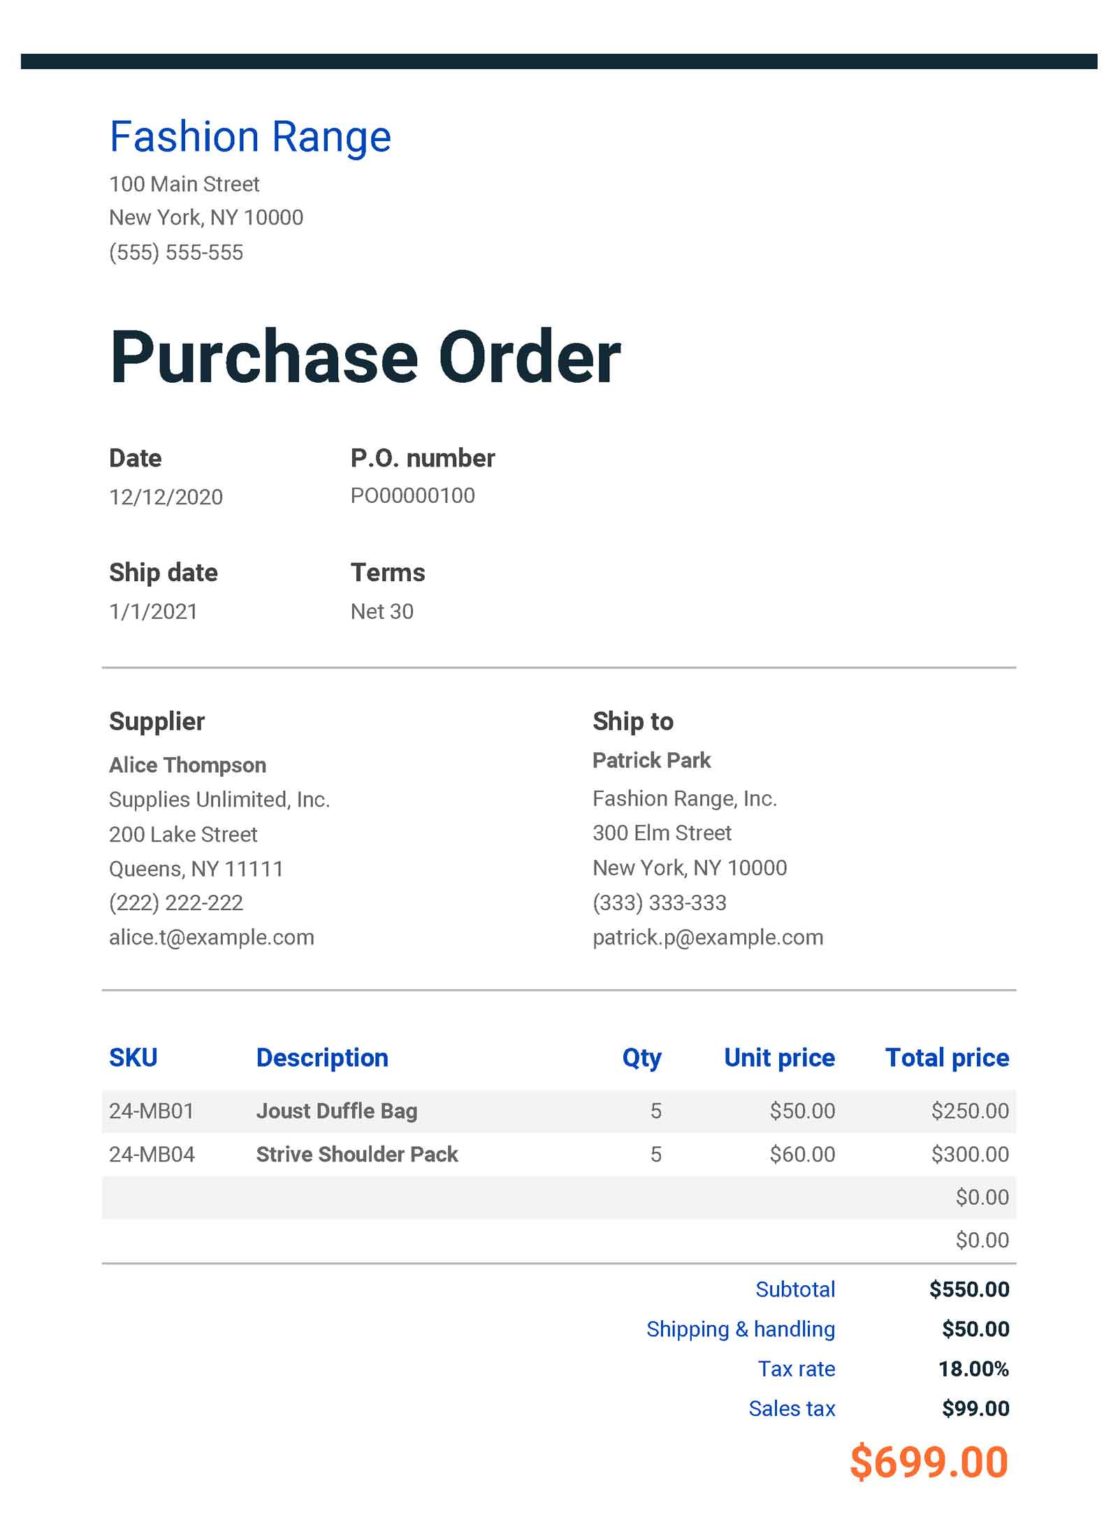Click the SKU column header
Screen dimensions: 1118x1536
click(133, 1058)
